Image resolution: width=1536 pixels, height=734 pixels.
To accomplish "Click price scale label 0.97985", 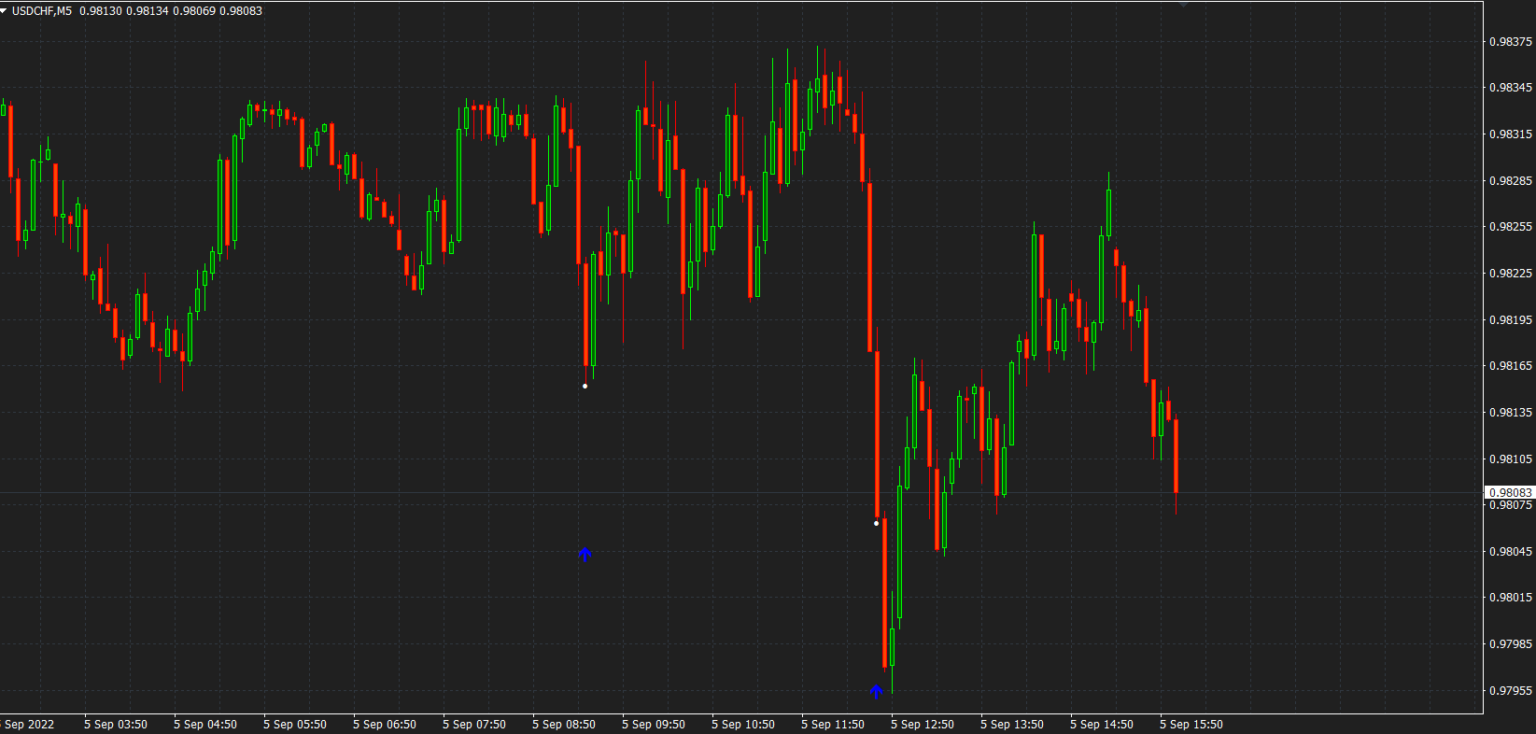I will [1510, 644].
